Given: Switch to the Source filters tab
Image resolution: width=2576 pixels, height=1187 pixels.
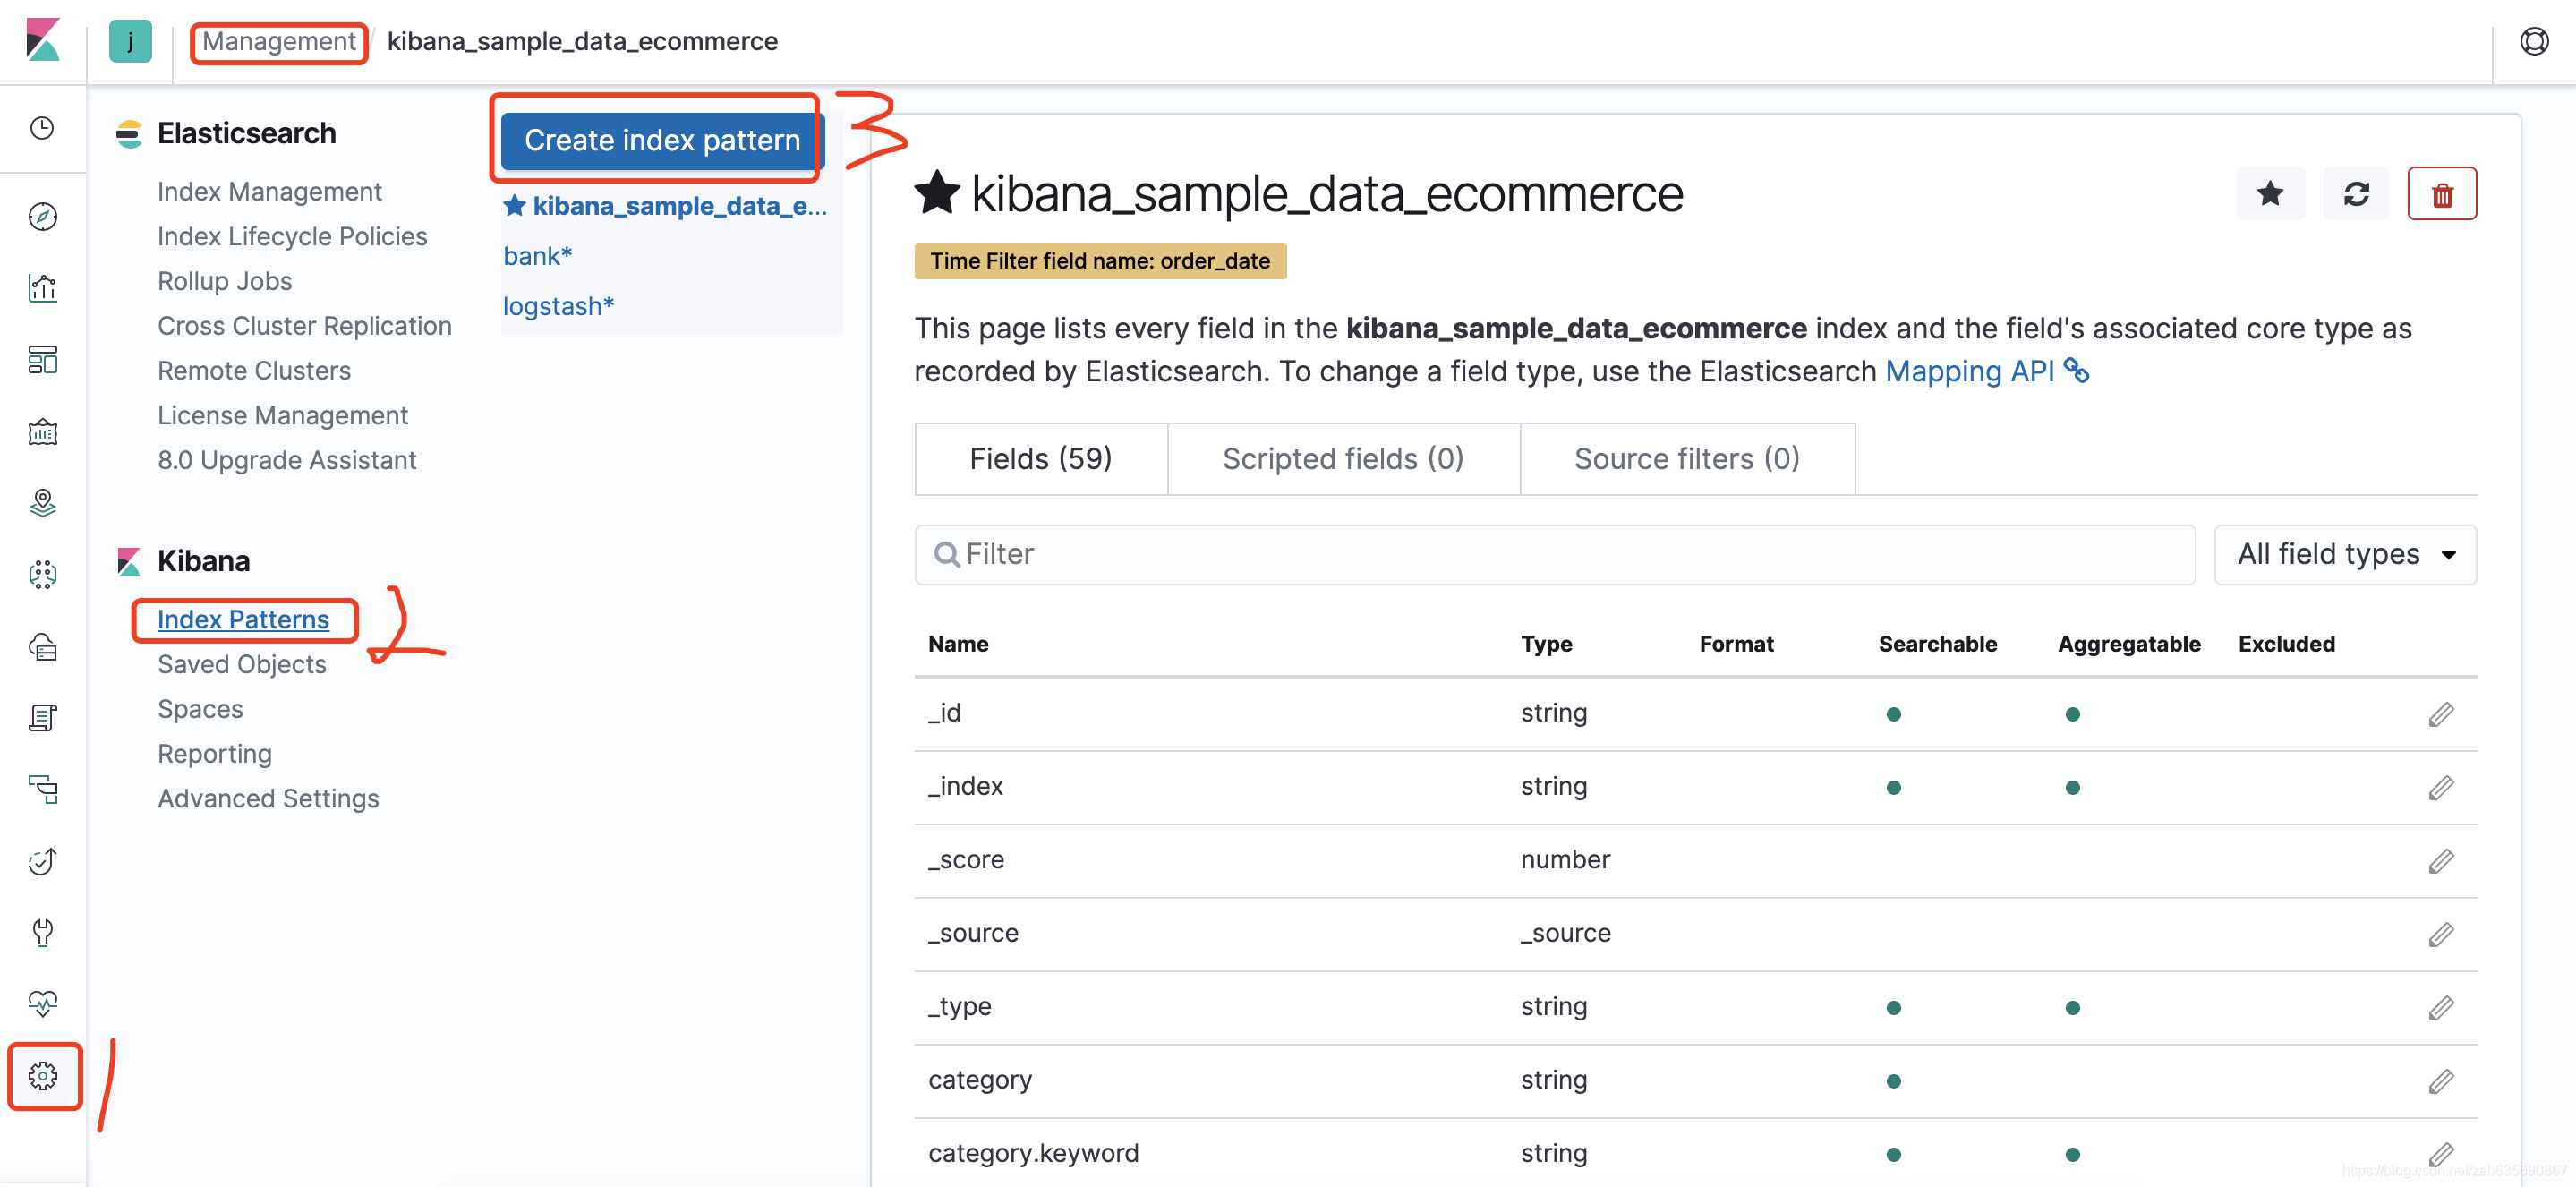Looking at the screenshot, I should click(1687, 458).
